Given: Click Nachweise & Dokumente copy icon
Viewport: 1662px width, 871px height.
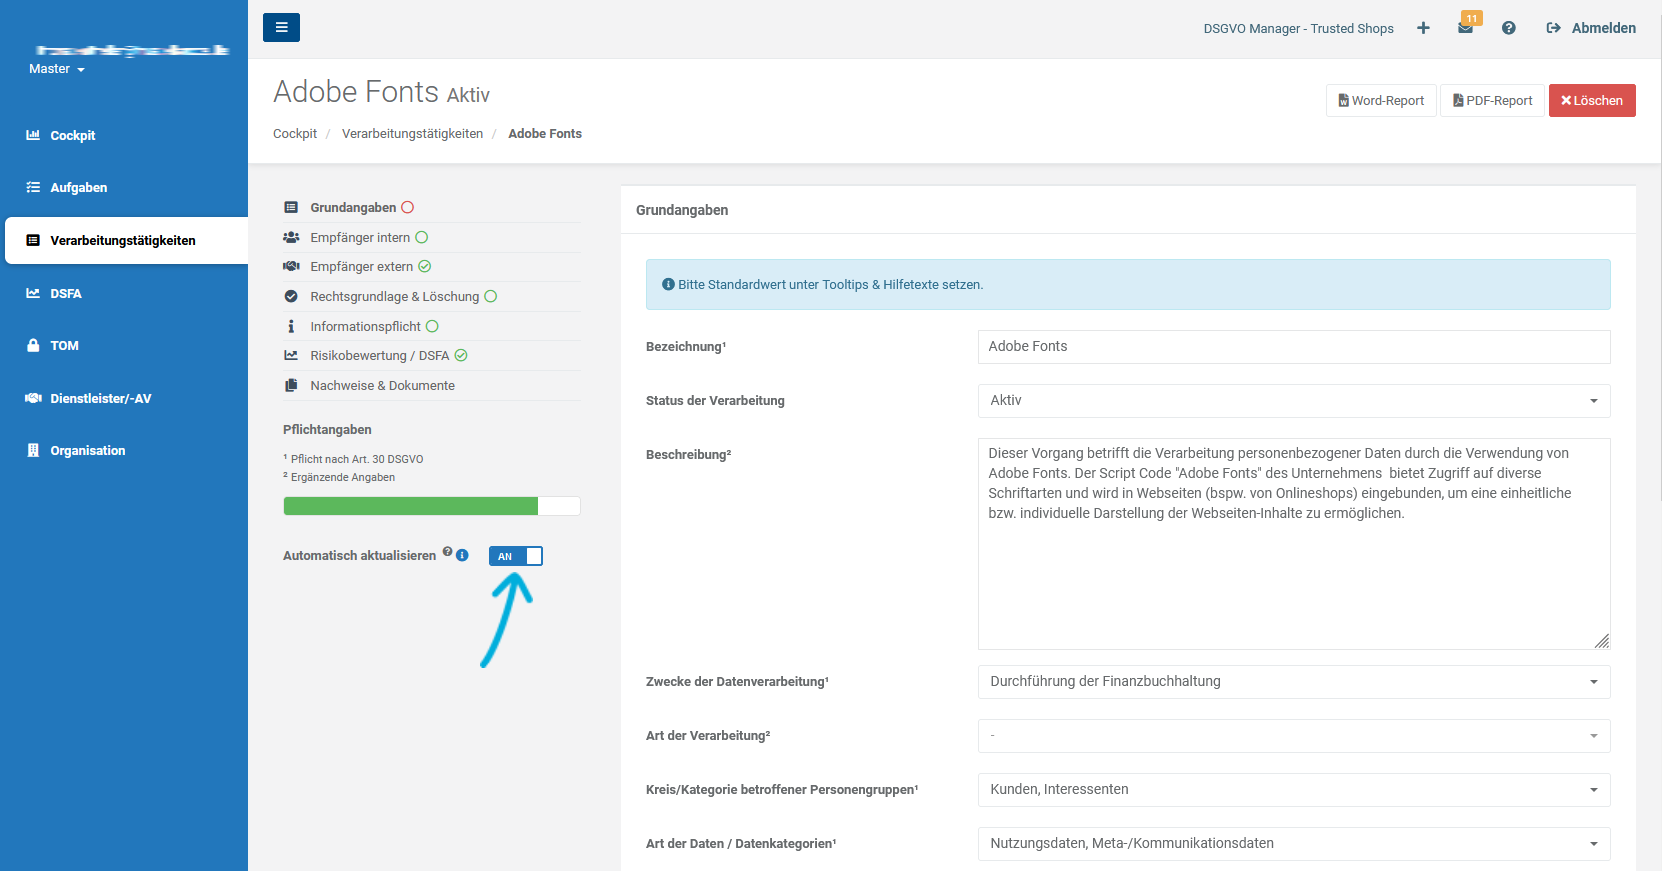Looking at the screenshot, I should (x=291, y=385).
